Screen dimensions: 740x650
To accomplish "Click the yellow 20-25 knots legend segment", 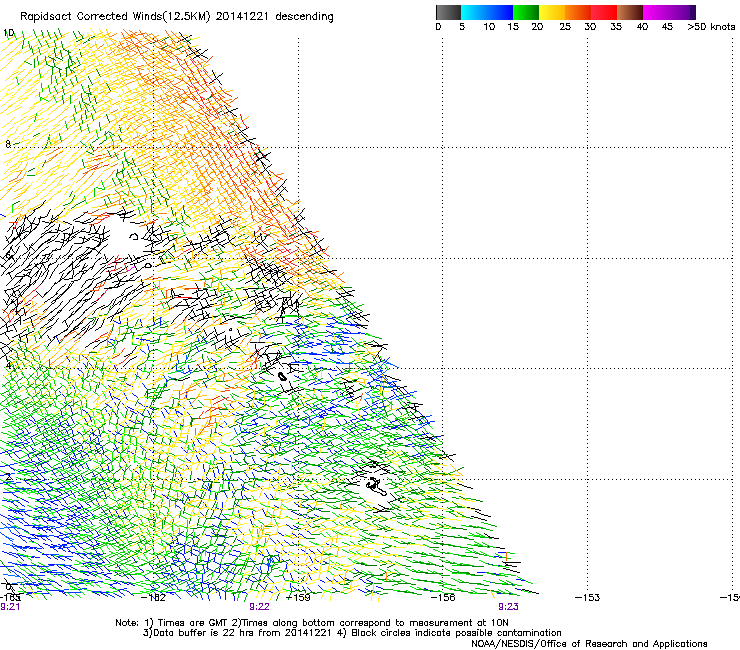I will (552, 12).
